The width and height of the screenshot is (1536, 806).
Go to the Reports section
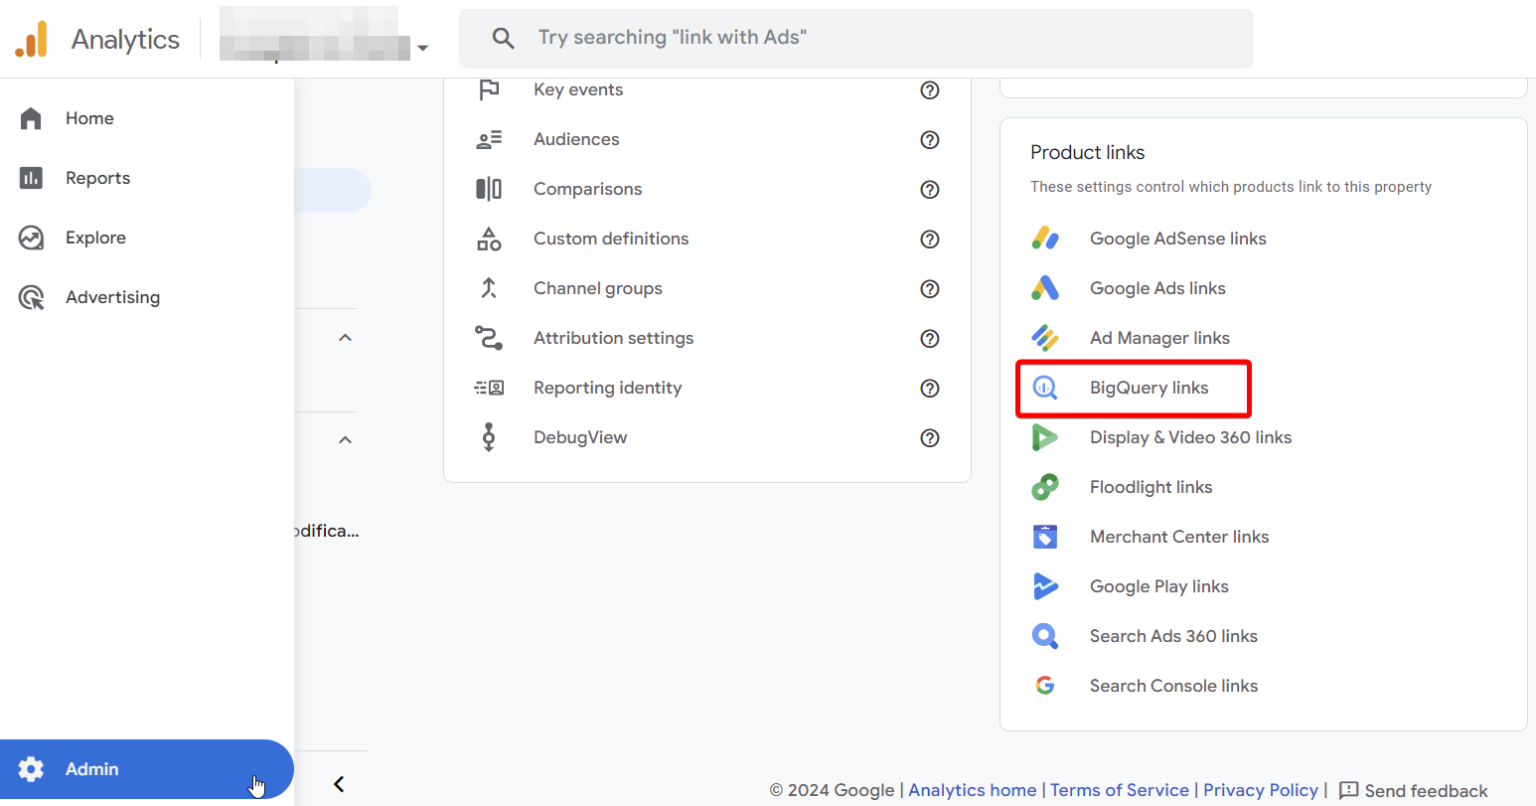coord(97,177)
